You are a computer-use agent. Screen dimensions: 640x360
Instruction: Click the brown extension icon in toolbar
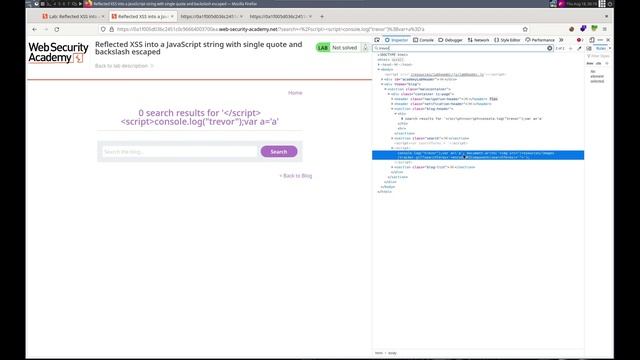coord(571,29)
